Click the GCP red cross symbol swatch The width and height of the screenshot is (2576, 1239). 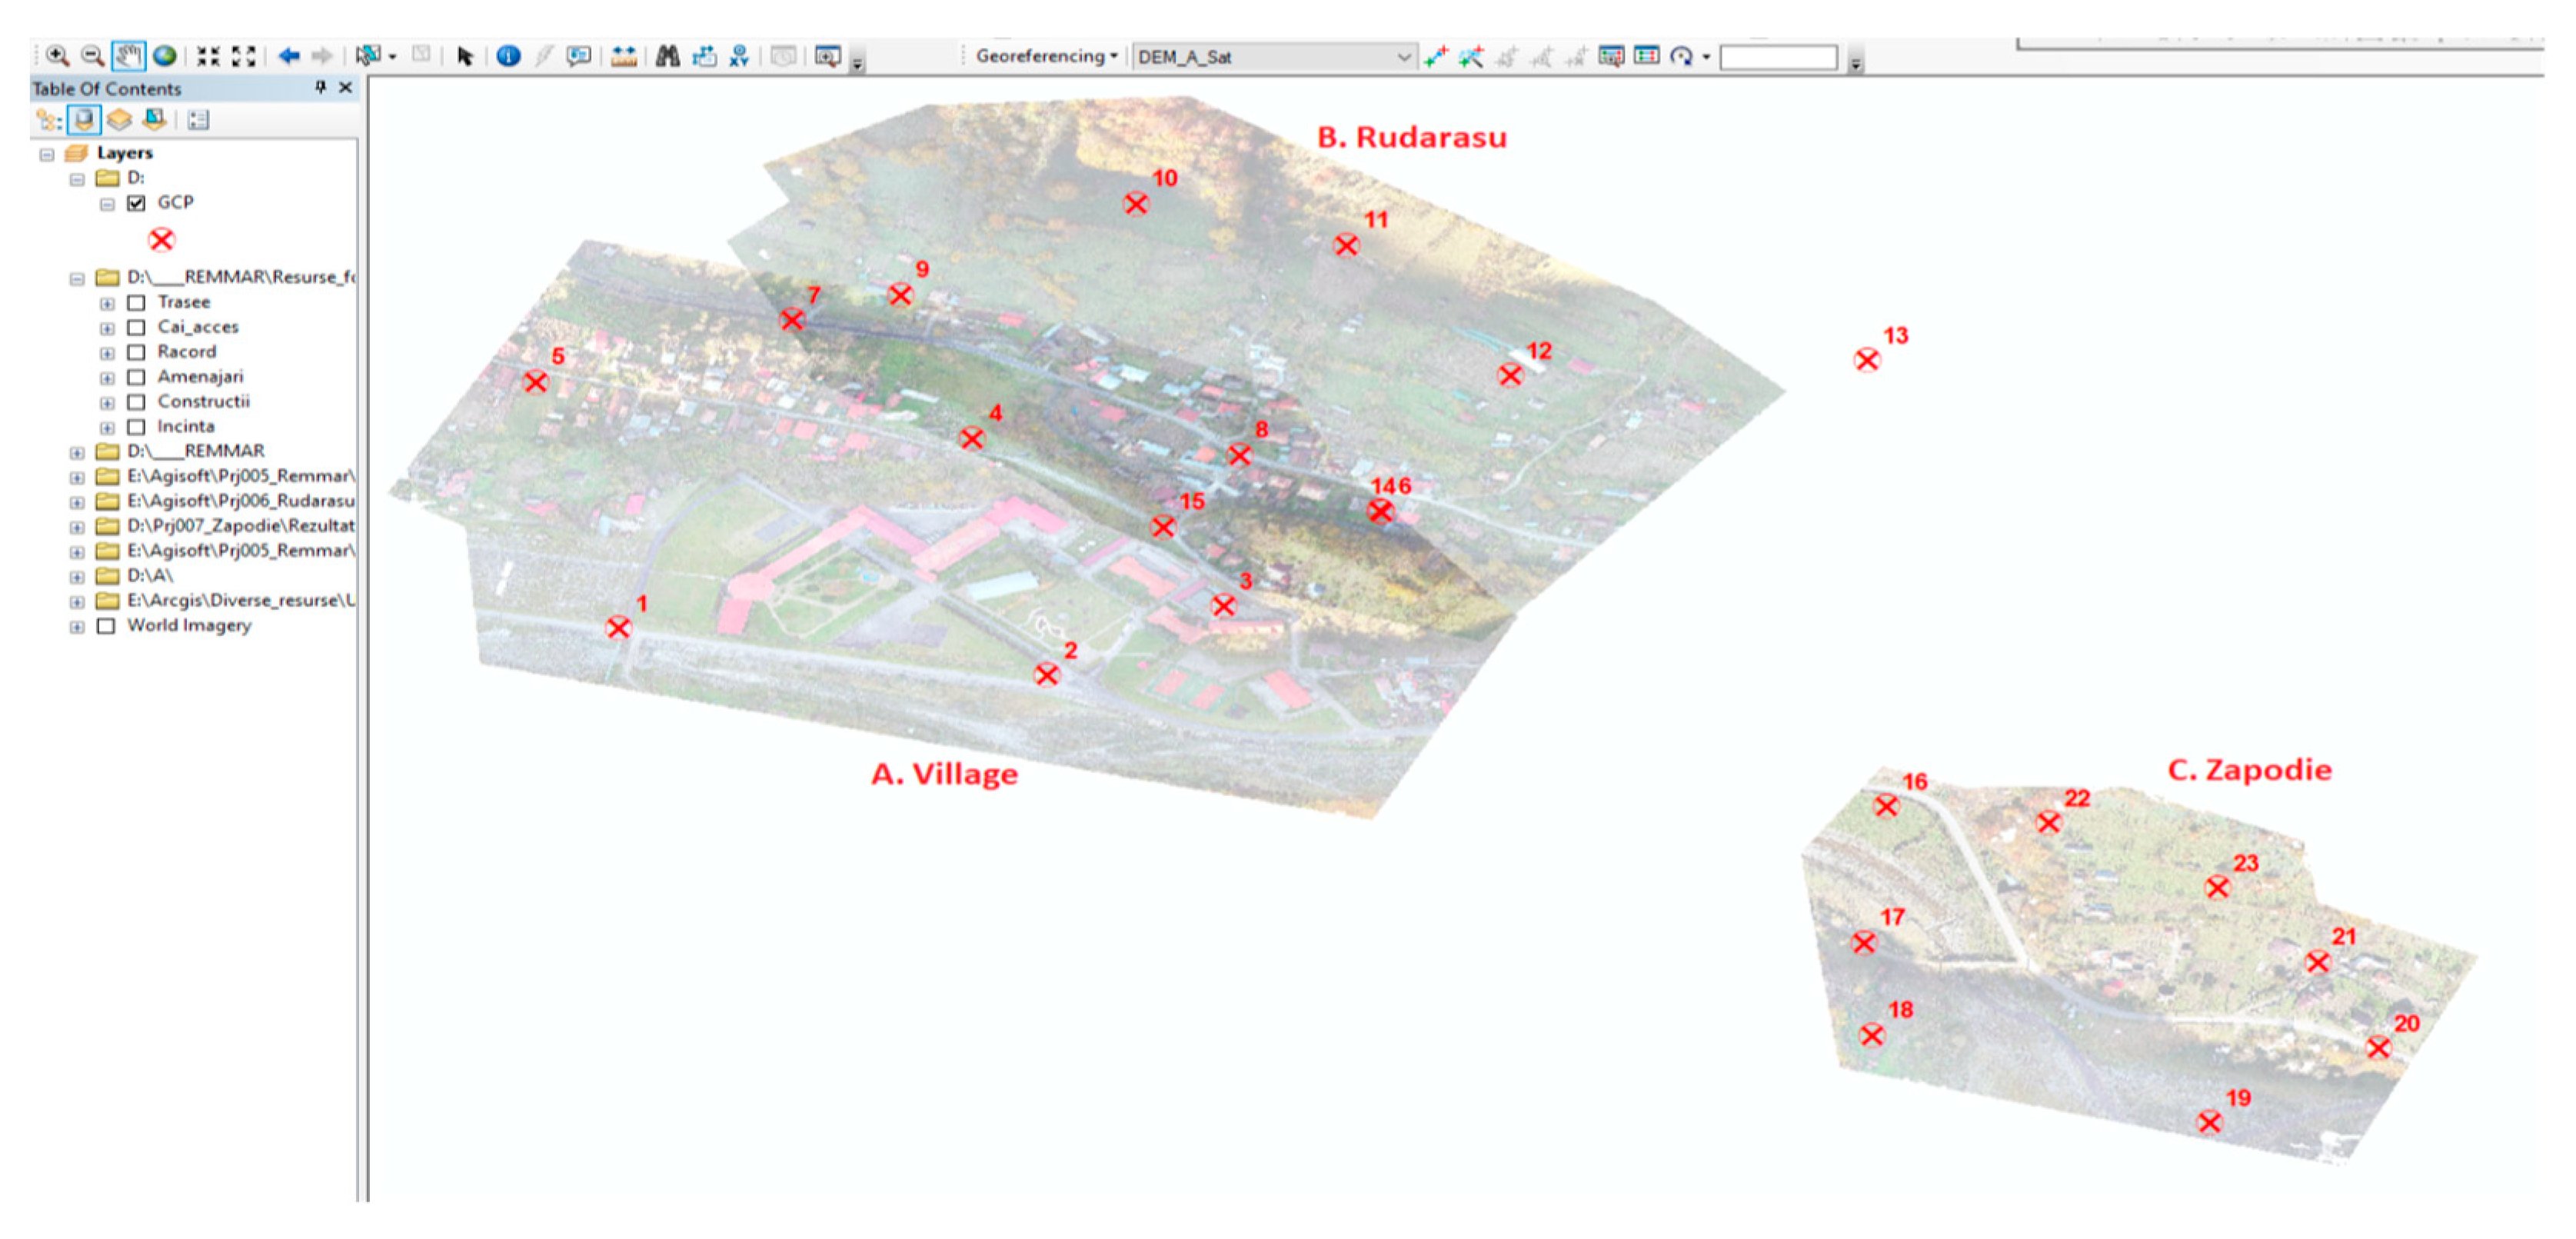point(161,240)
